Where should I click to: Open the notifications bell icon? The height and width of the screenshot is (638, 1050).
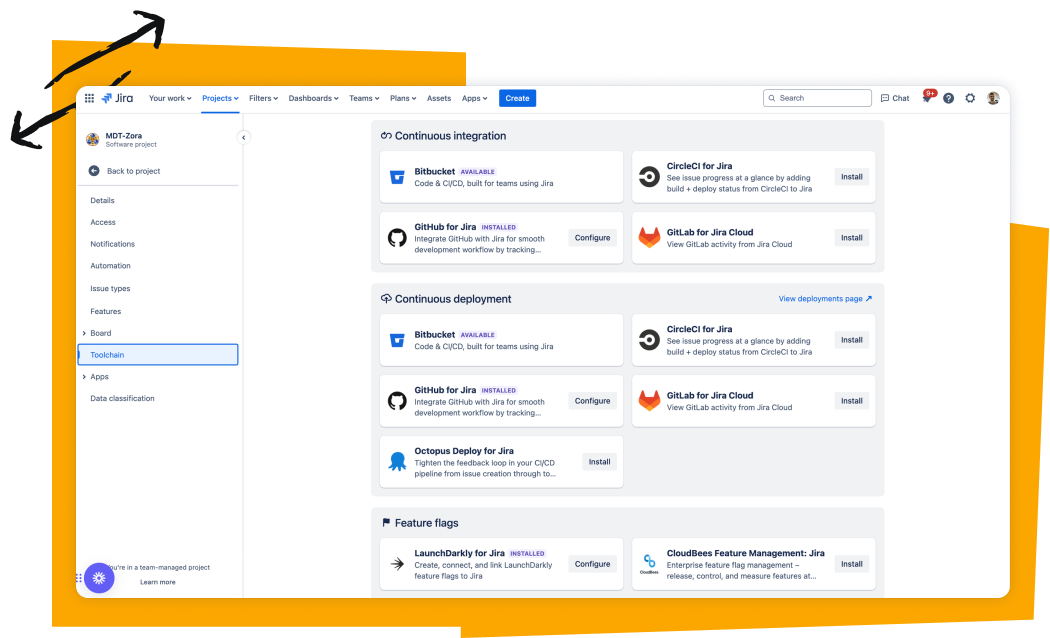[x=927, y=98]
